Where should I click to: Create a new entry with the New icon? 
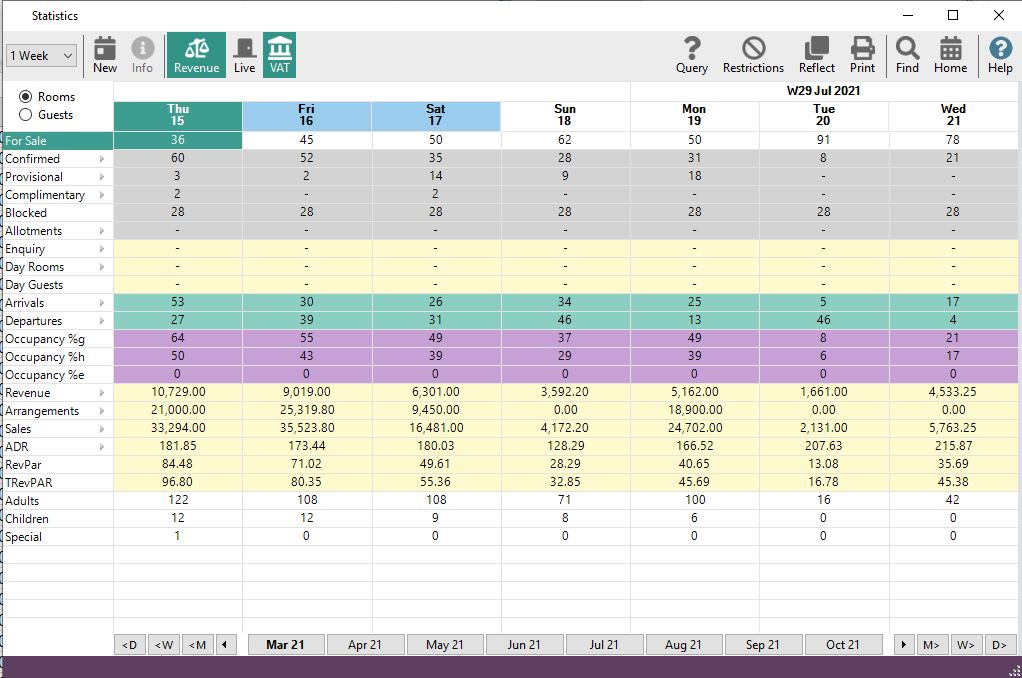104,54
